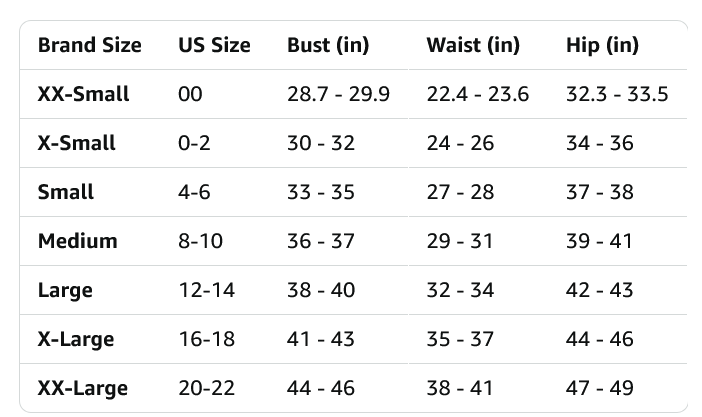Click the X-Large row label
The width and height of the screenshot is (702, 417).
click(x=75, y=339)
